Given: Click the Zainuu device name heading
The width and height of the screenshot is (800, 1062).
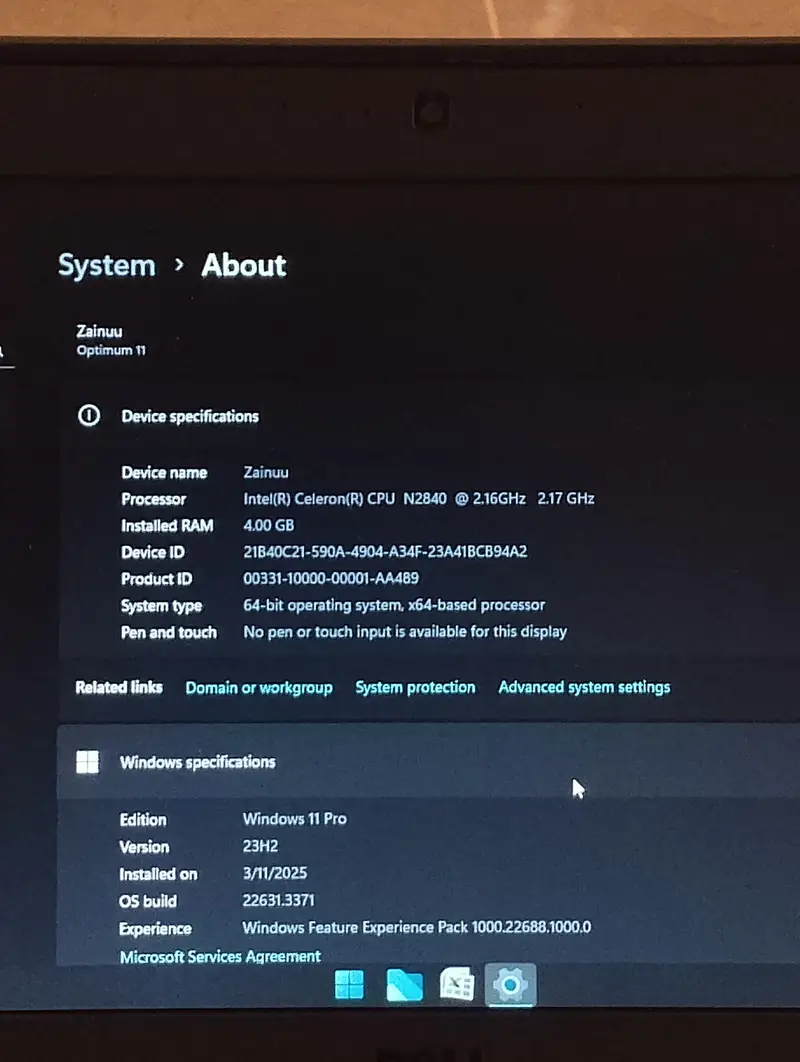Looking at the screenshot, I should [100, 331].
